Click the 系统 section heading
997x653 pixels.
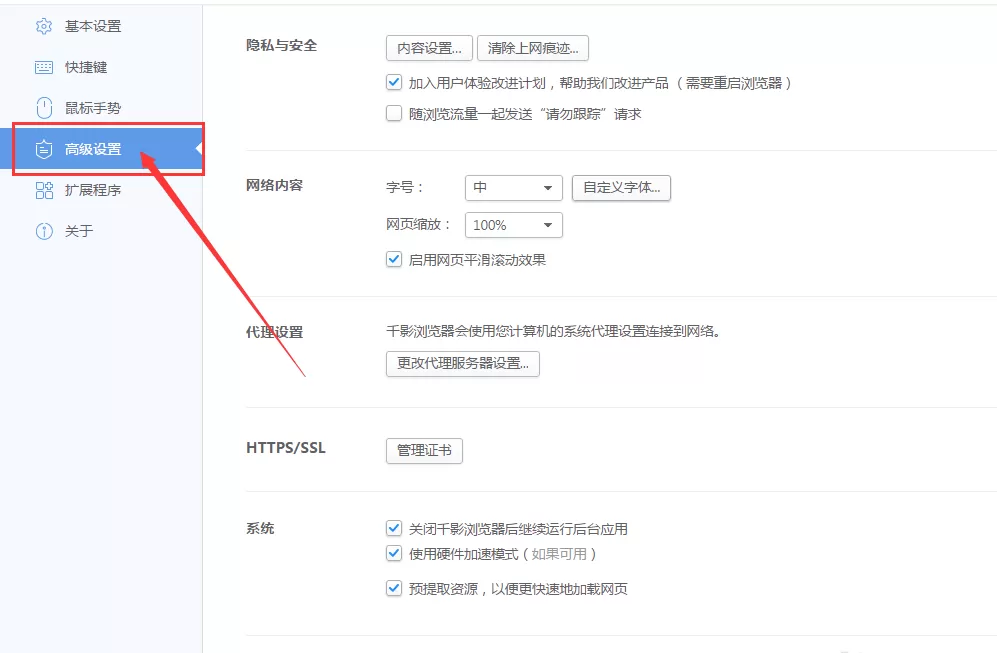click(260, 528)
